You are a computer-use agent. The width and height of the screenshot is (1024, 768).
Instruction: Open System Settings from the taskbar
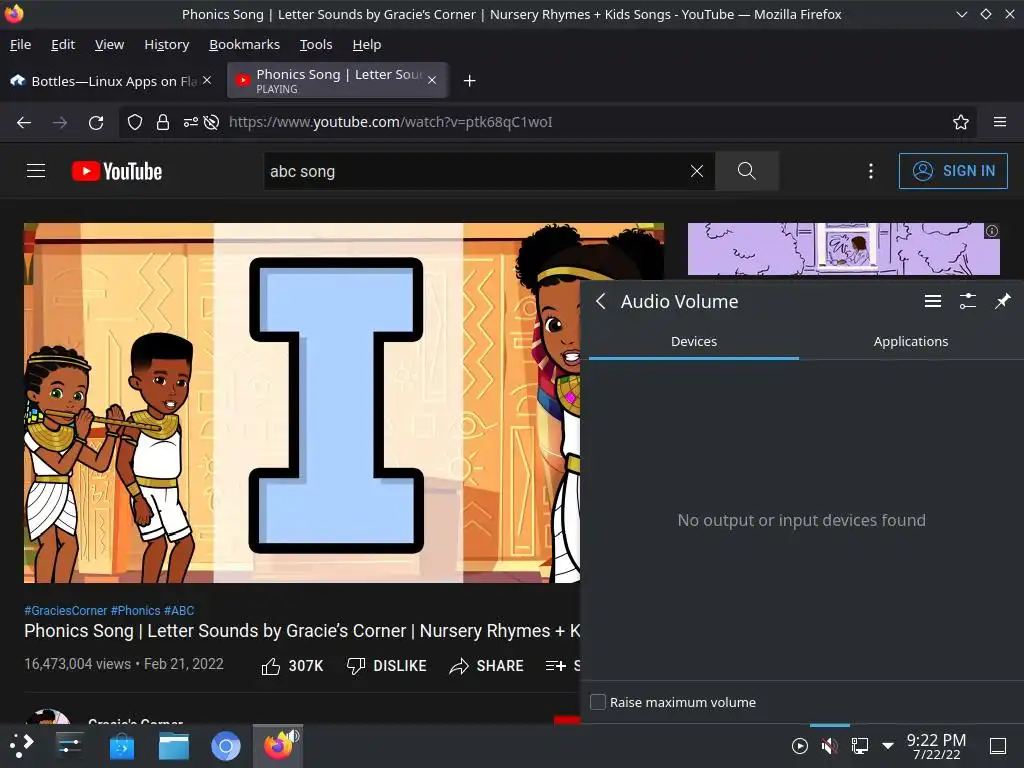tap(69, 746)
